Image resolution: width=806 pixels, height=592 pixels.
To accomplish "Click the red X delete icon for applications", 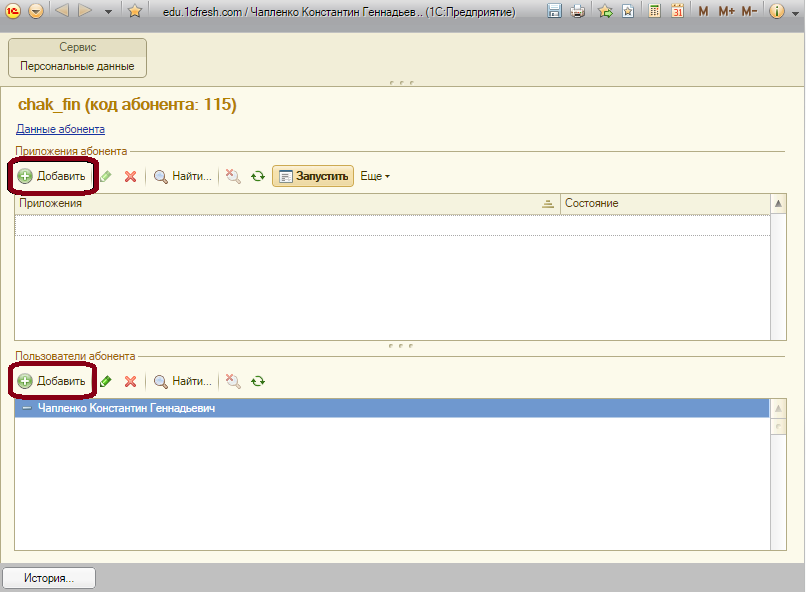I will coord(131,176).
